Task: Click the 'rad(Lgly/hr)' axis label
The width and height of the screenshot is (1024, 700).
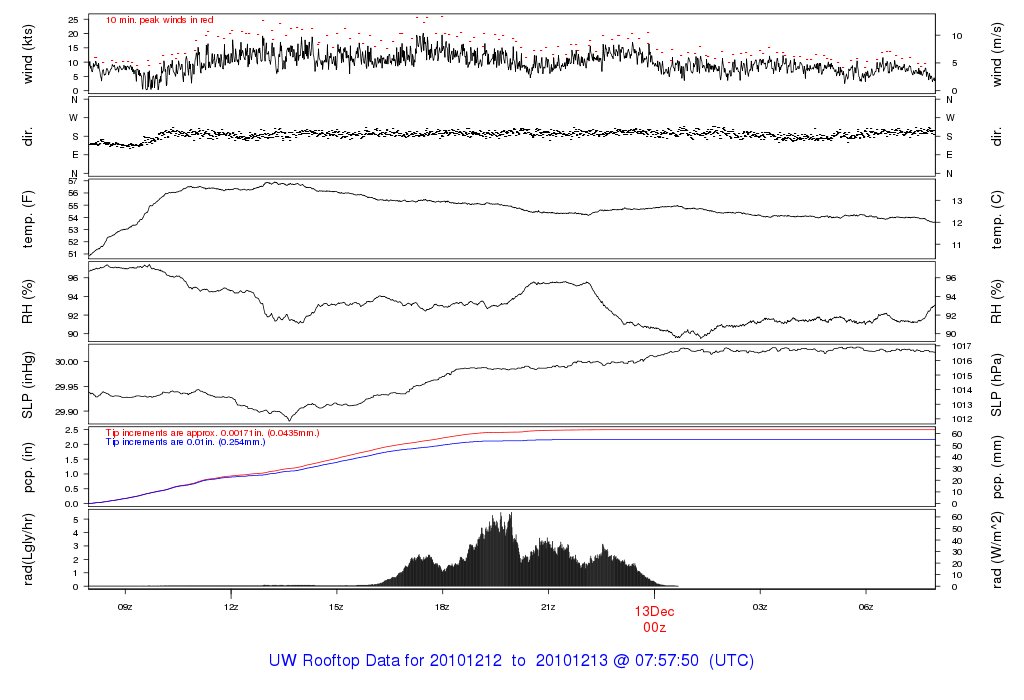Action: pyautogui.click(x=27, y=549)
